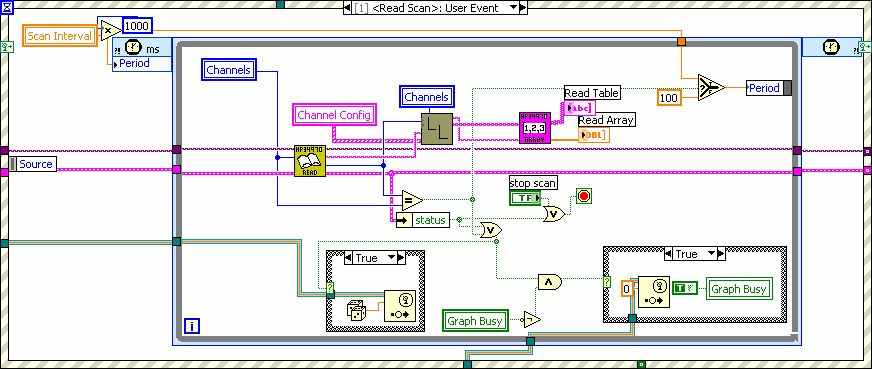
Task: Open the event case selector dropdown arrow
Action: (x=514, y=8)
